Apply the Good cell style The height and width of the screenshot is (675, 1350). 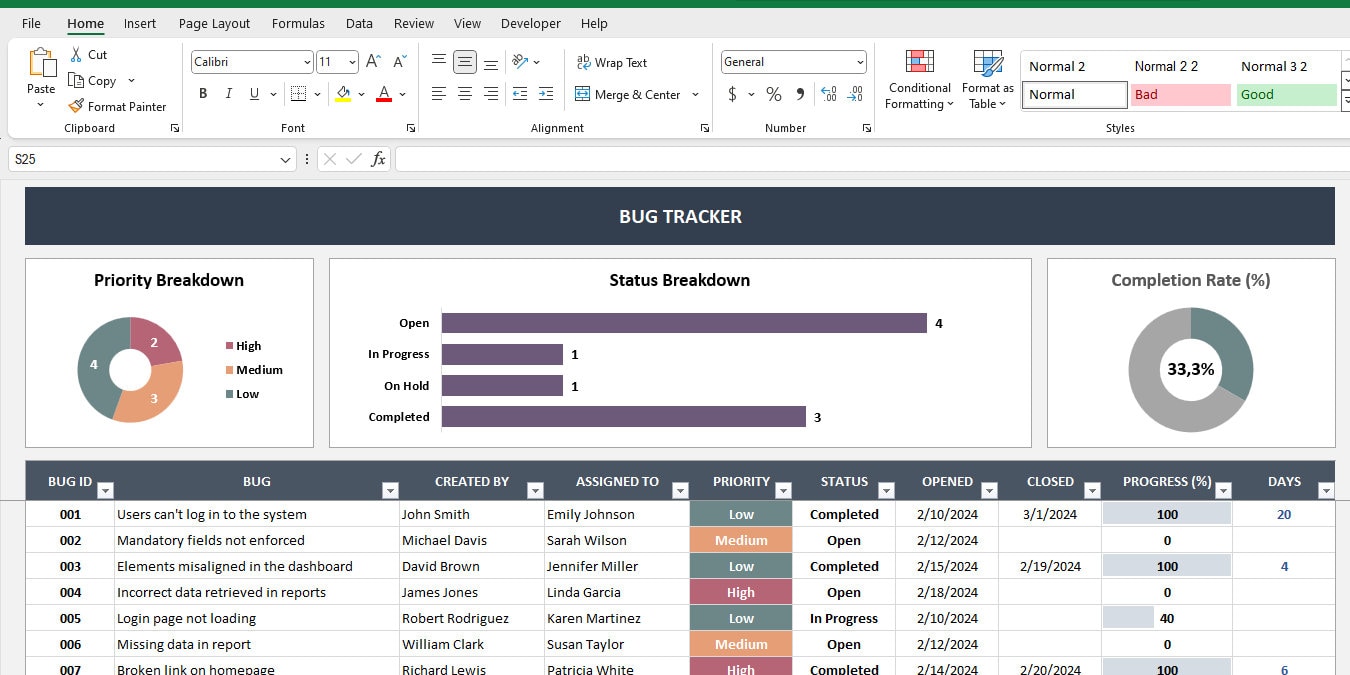point(1286,94)
